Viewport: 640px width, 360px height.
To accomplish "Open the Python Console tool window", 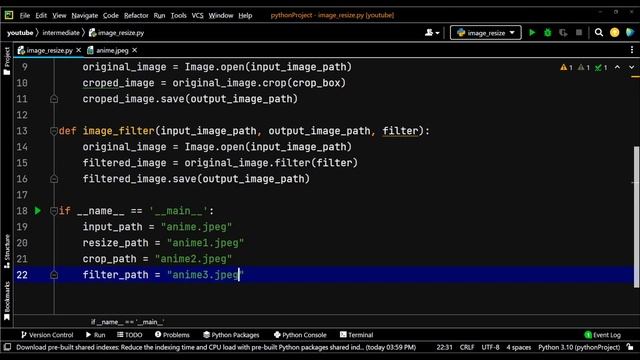I will pos(300,335).
